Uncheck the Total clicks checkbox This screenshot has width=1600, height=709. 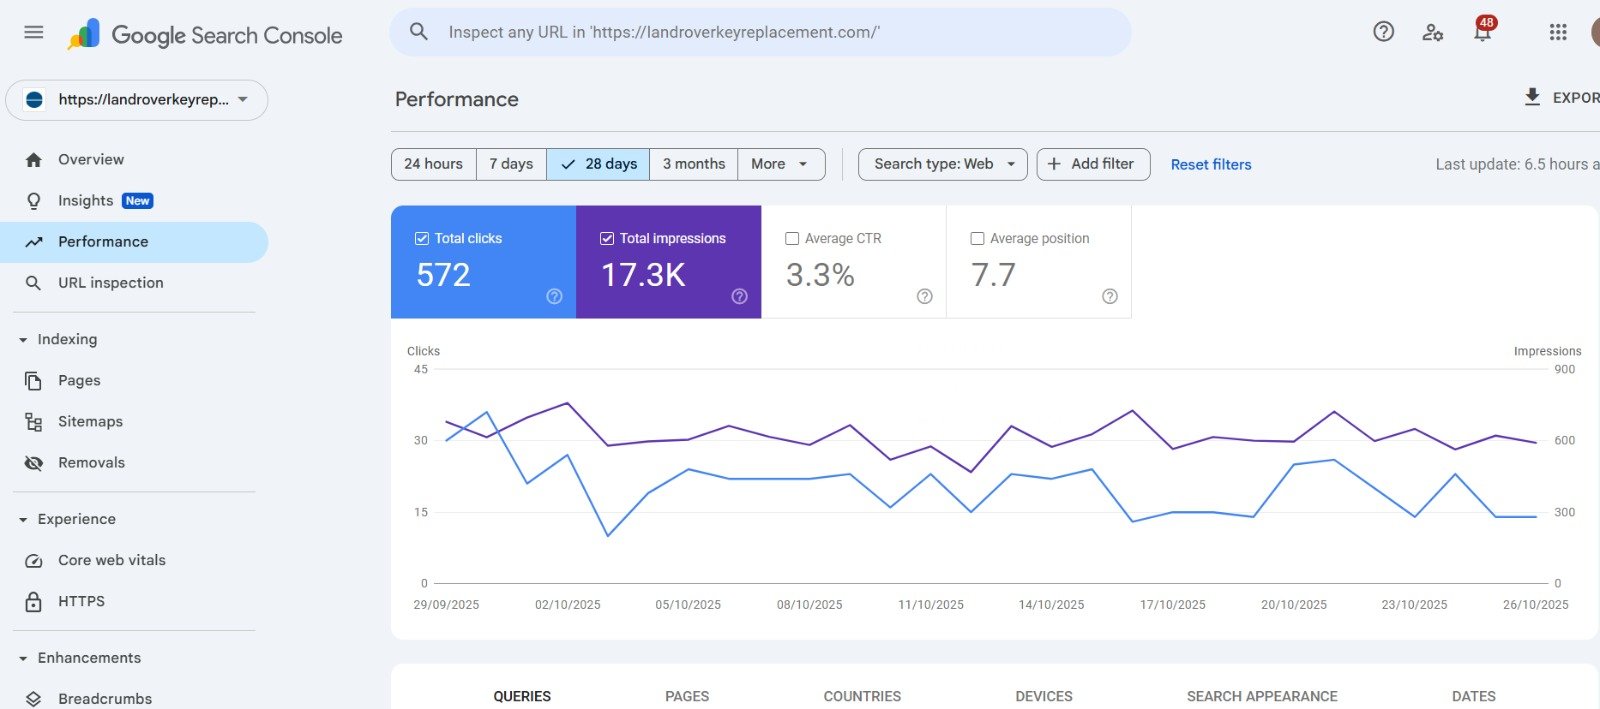pos(422,239)
